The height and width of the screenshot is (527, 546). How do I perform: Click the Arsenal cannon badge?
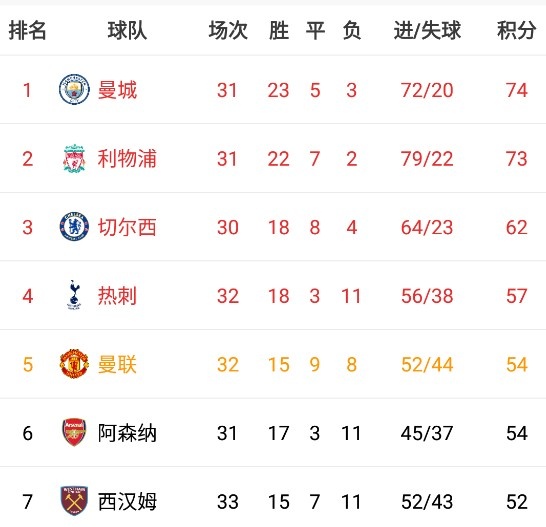tap(74, 432)
